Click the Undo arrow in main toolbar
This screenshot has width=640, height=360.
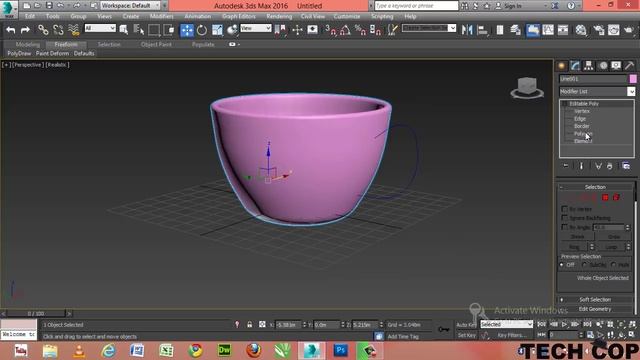(x=11, y=30)
